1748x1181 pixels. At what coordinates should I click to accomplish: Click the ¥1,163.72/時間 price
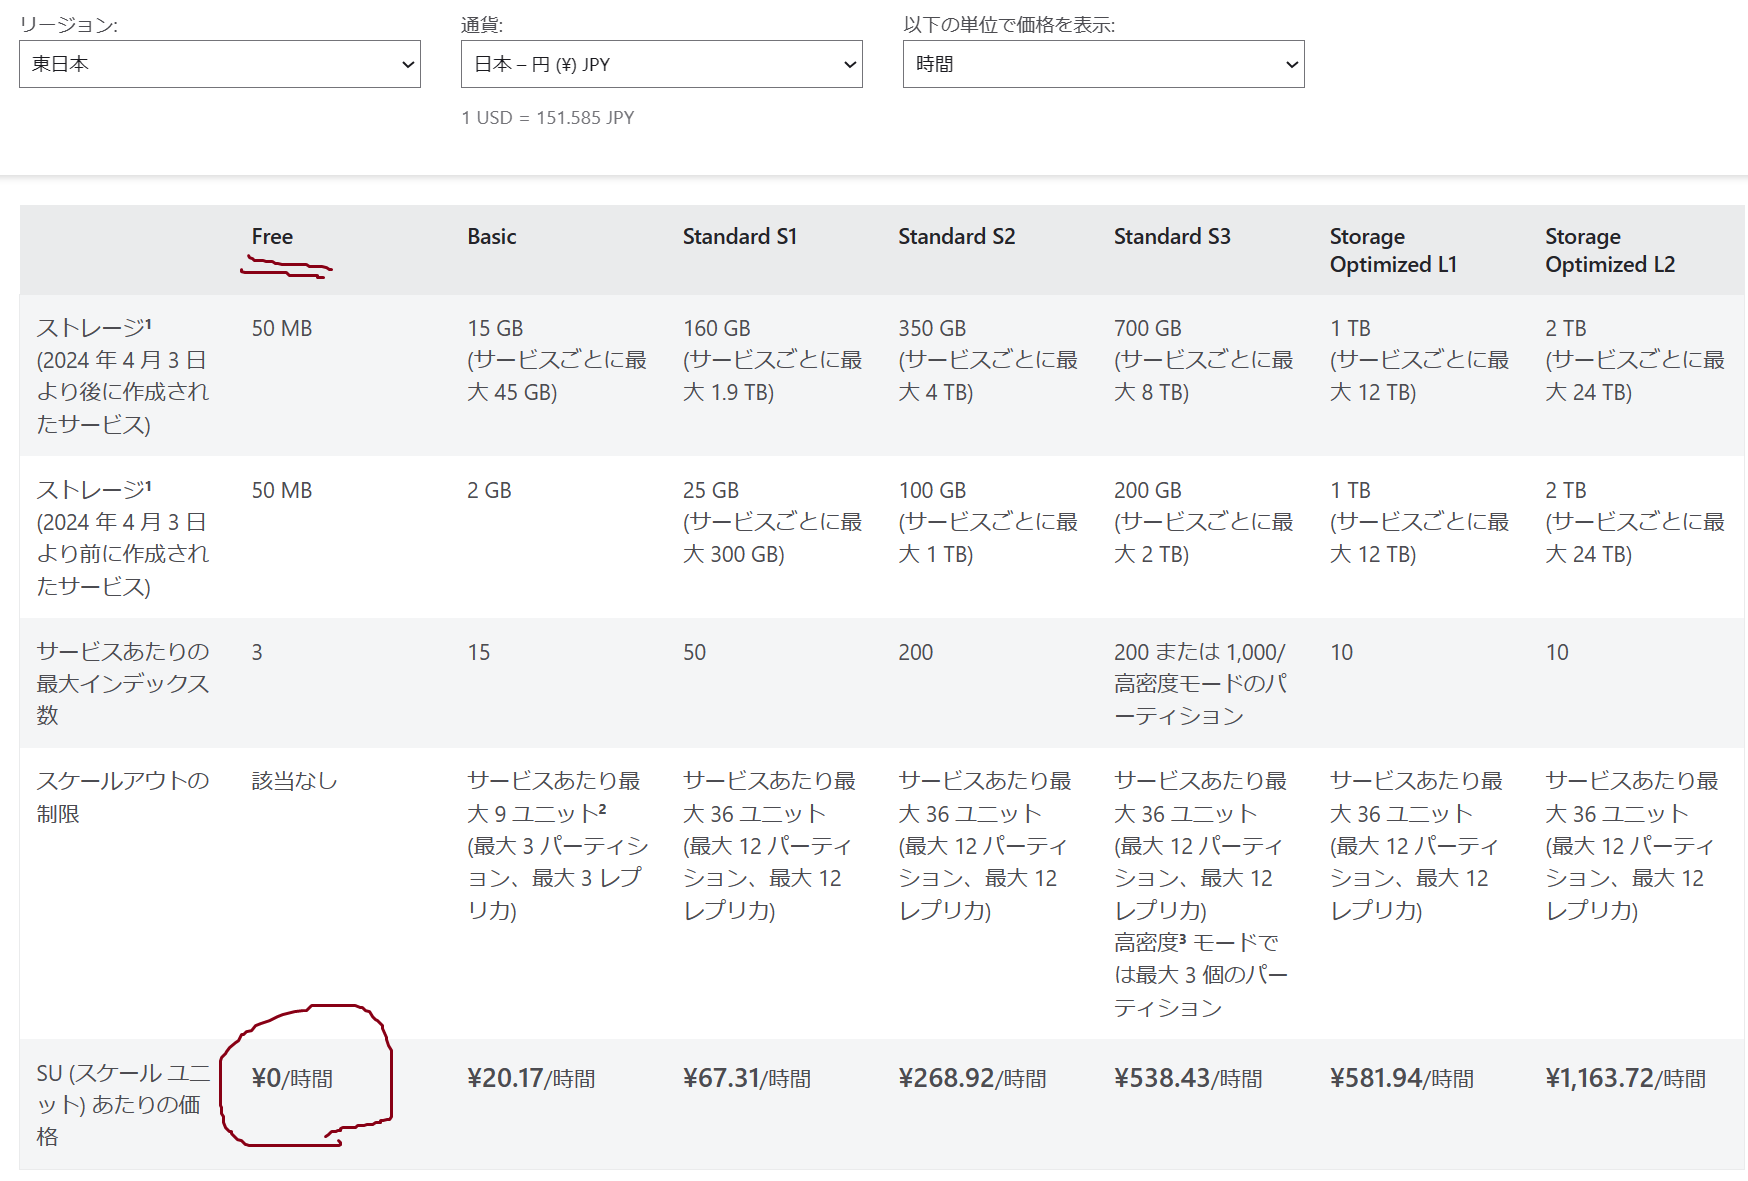[x=1626, y=1079]
